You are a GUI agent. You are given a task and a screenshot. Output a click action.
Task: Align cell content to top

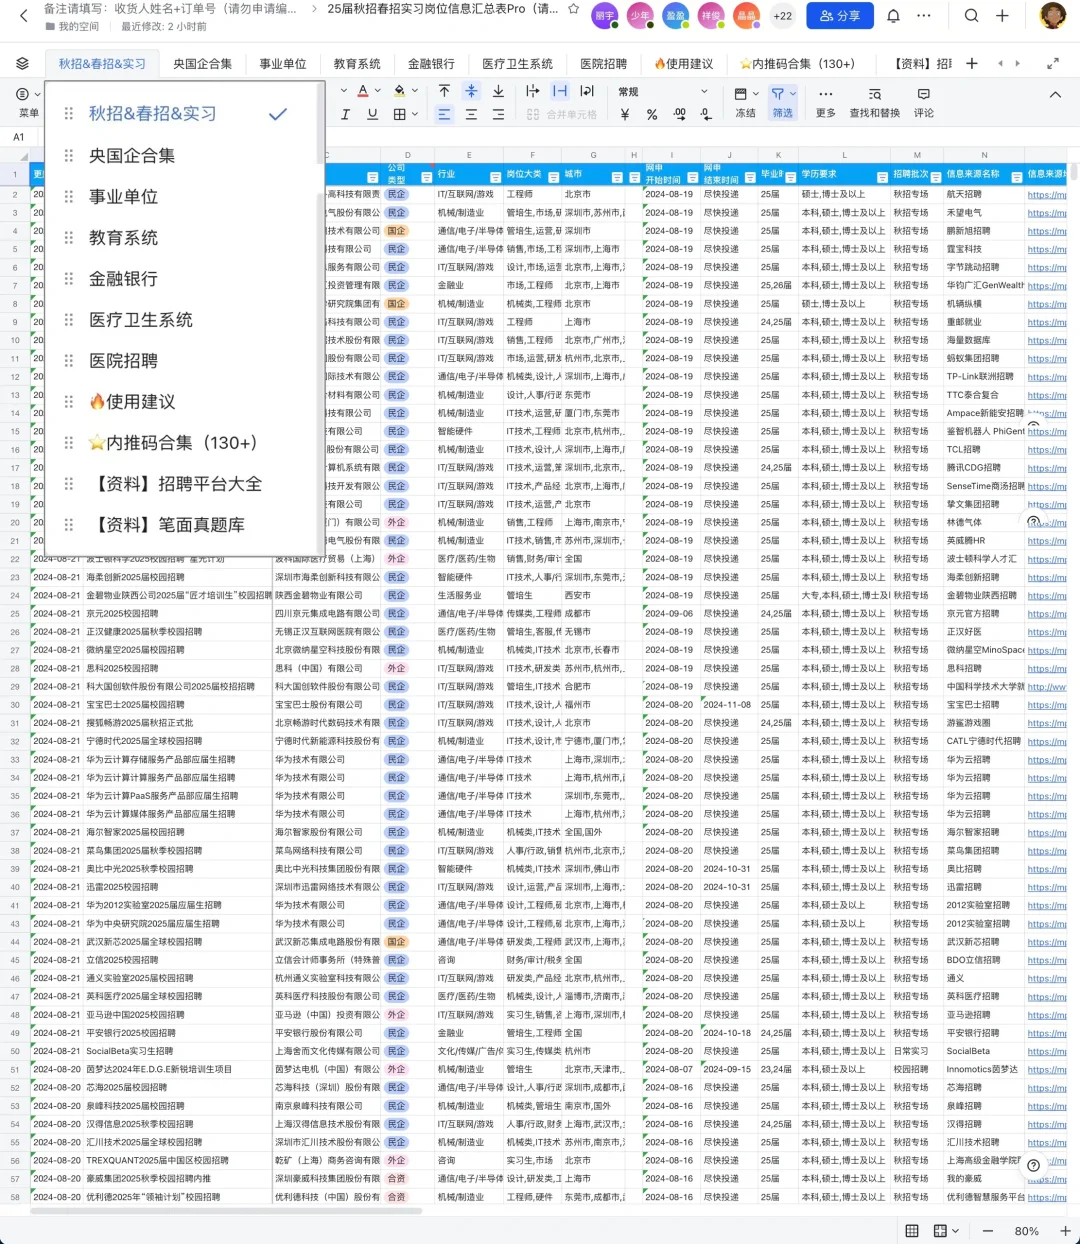(444, 91)
